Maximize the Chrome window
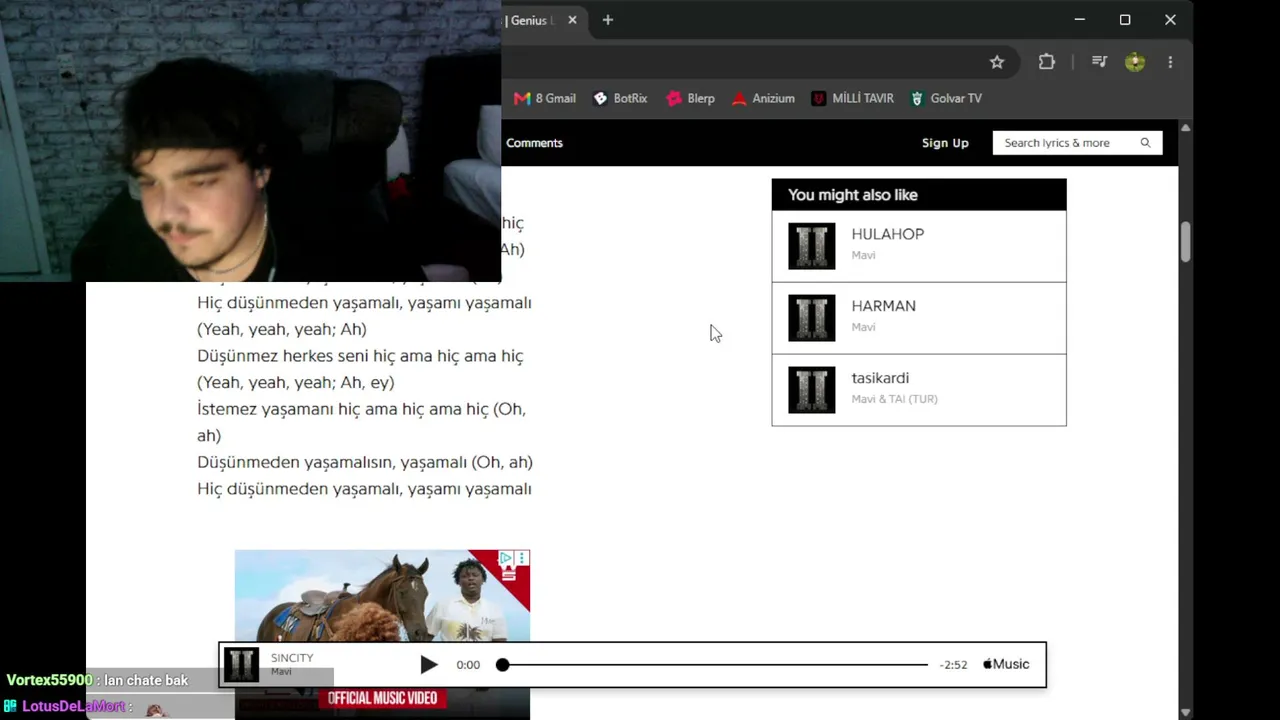 pos(1125,20)
